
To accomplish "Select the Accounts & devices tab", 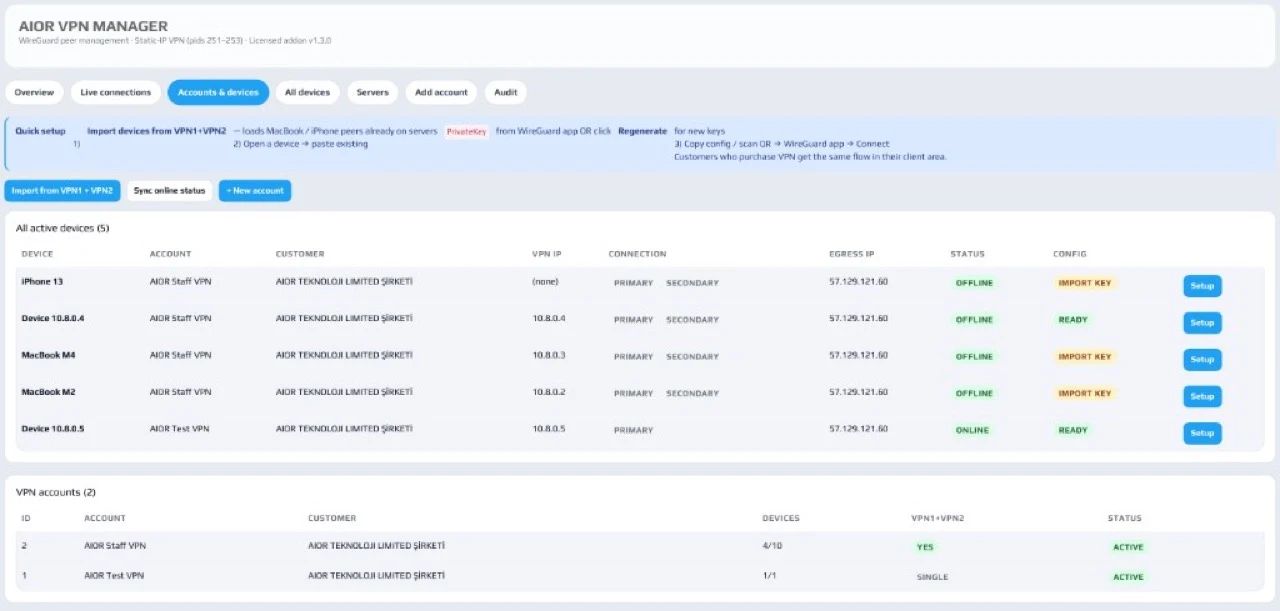I will point(218,92).
